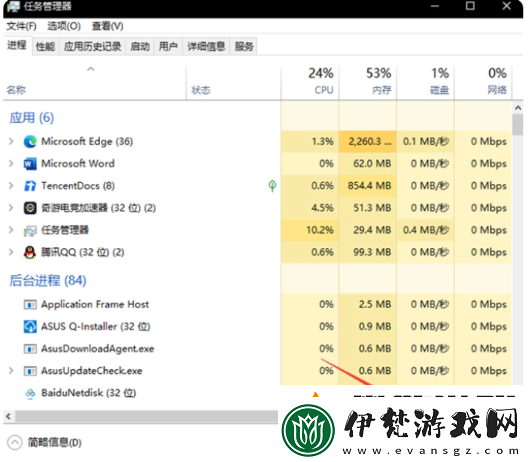Switch to the 进程 tab
This screenshot has width=528, height=462.
click(17, 45)
